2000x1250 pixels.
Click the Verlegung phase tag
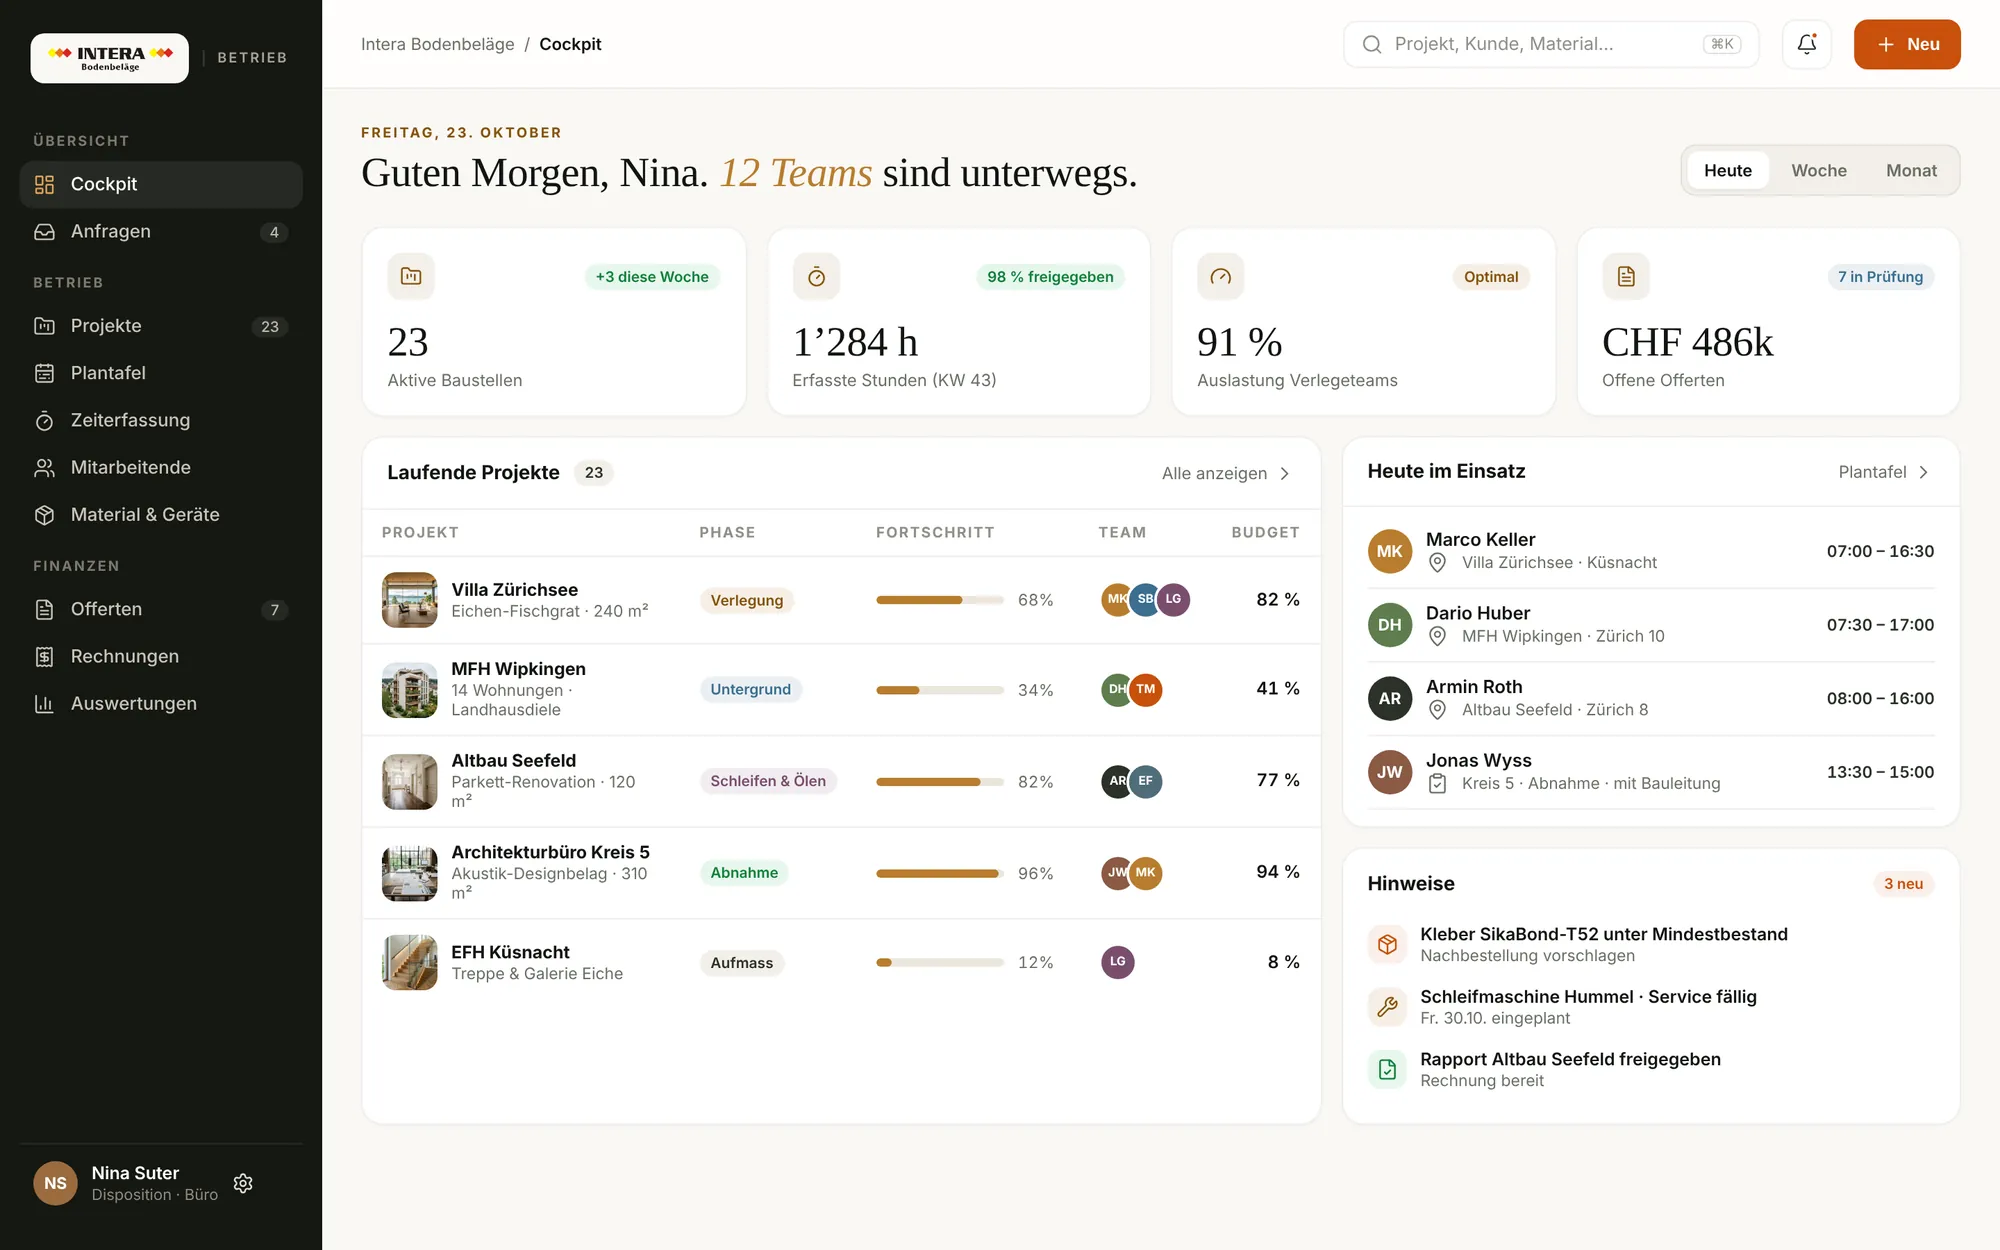click(746, 600)
